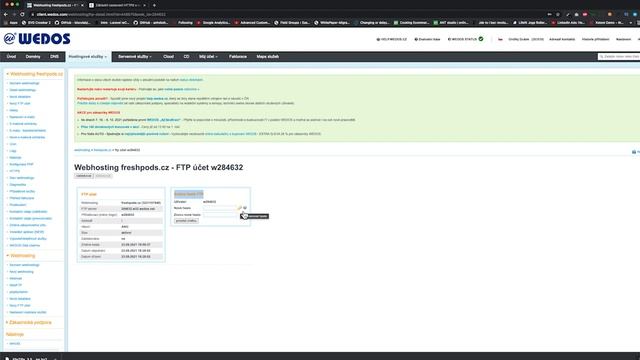
Task: Click the Historie přihlášení header link
Action: (x=596, y=40)
